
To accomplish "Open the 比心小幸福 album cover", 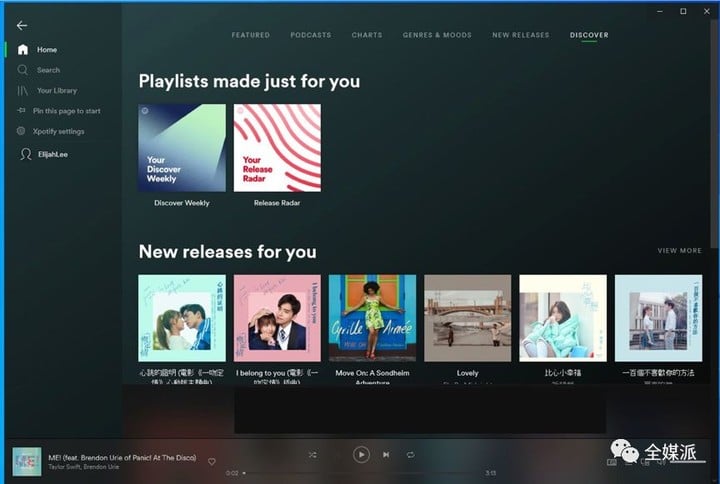I will coord(563,318).
